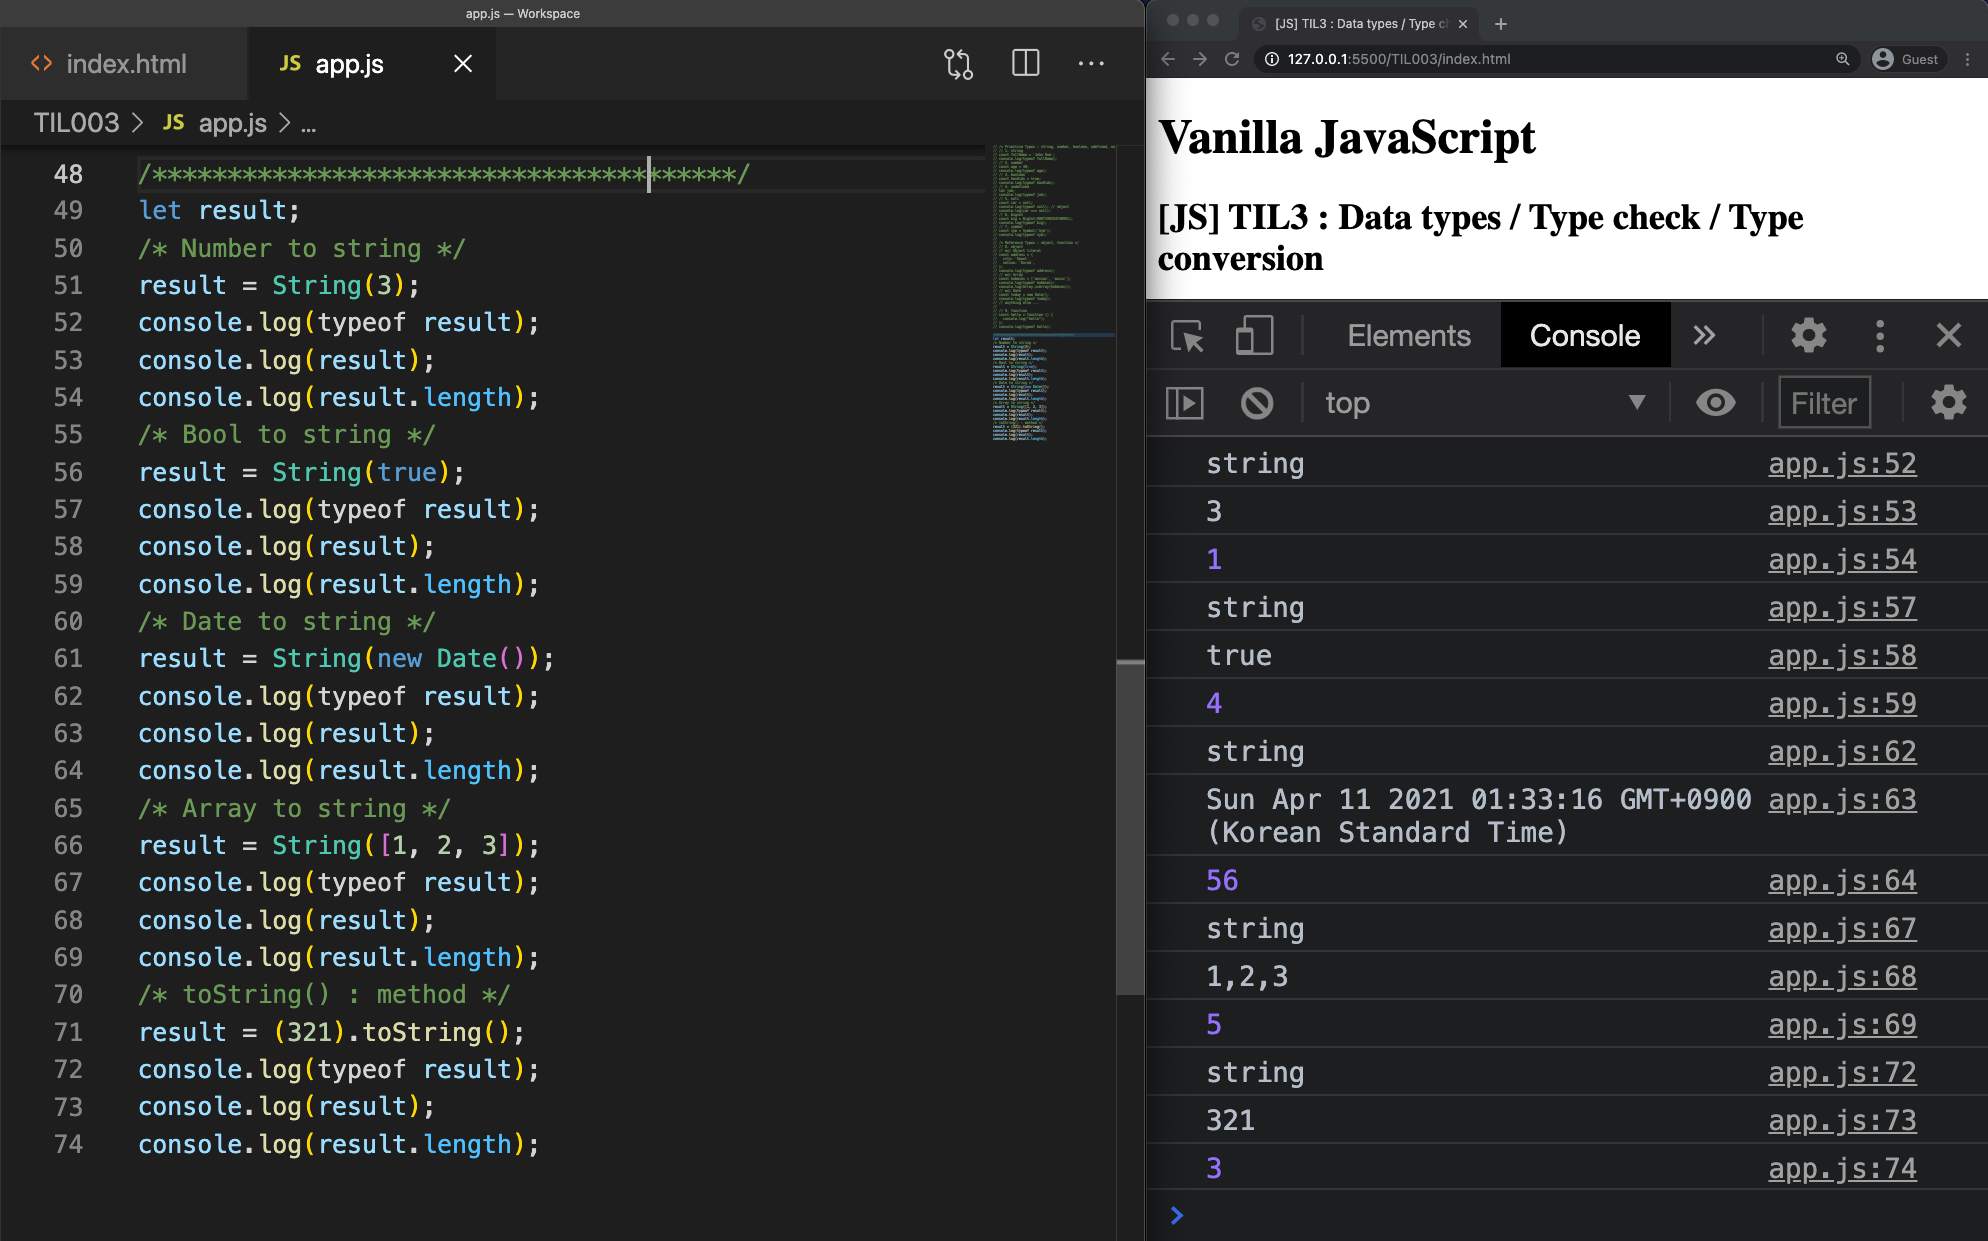Click the split editor right icon
This screenshot has height=1241, width=1988.
pyautogui.click(x=1025, y=64)
